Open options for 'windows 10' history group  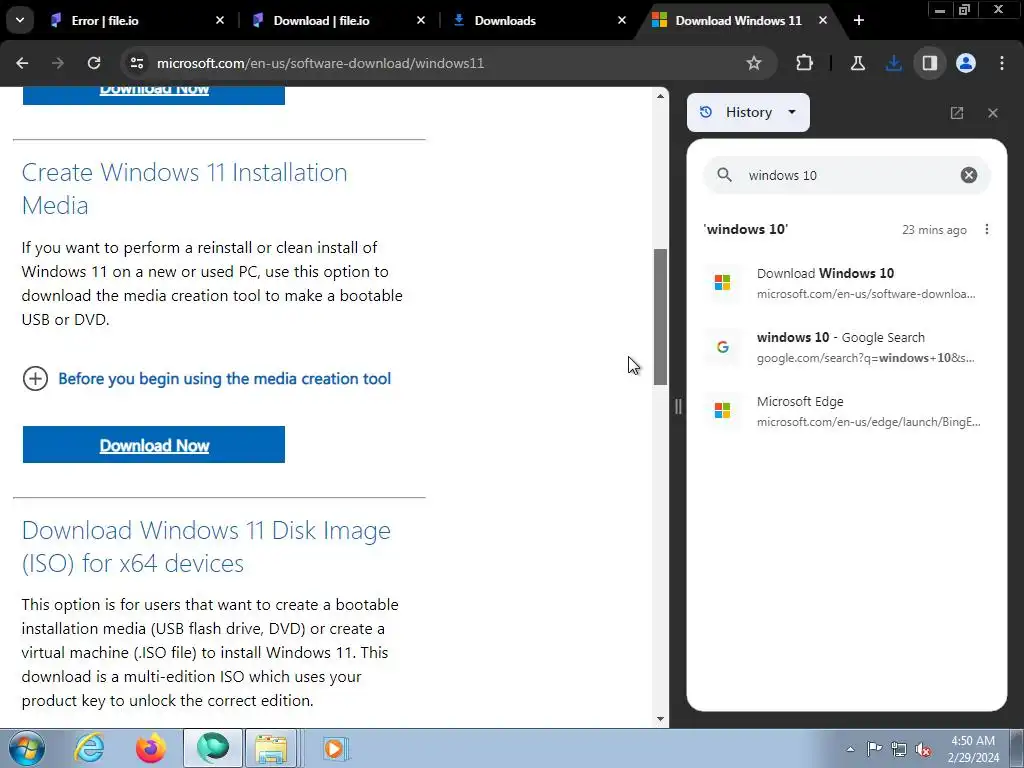(987, 229)
